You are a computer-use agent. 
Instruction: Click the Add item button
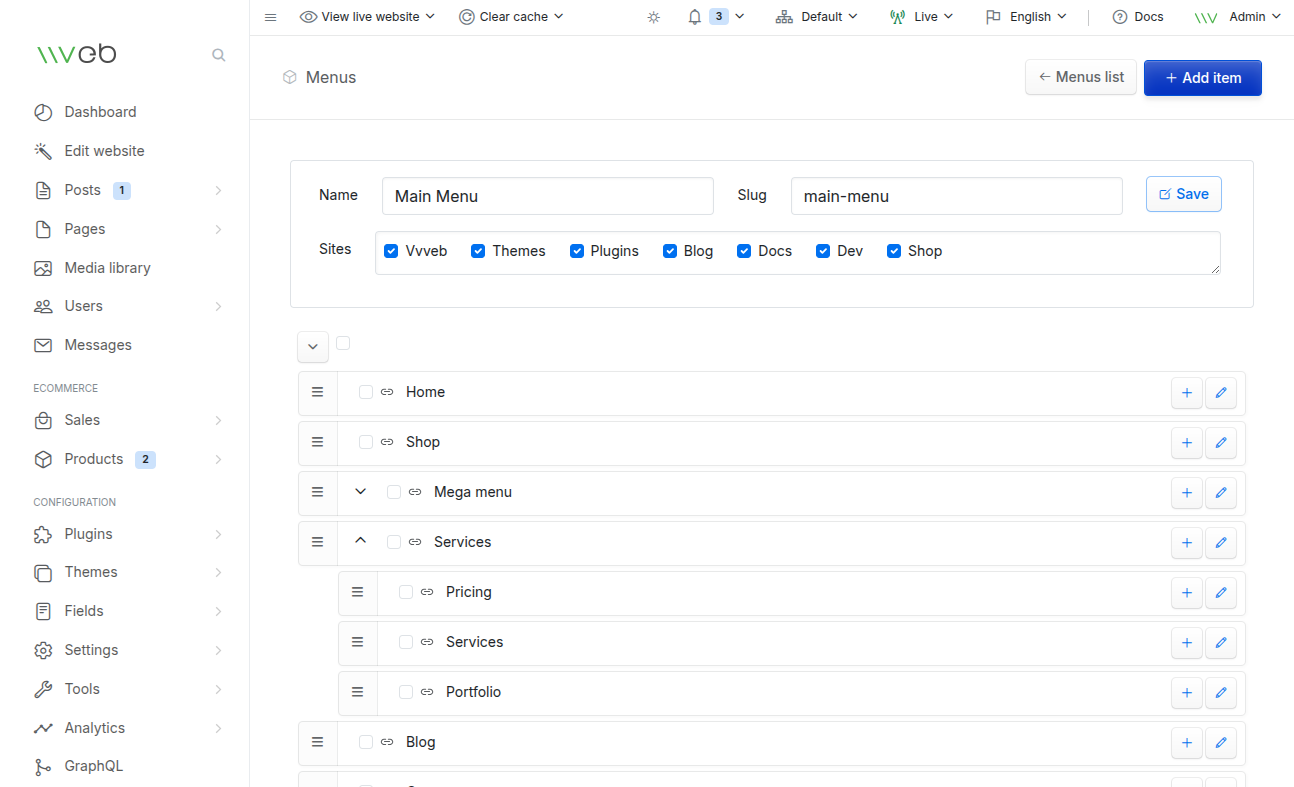point(1202,78)
